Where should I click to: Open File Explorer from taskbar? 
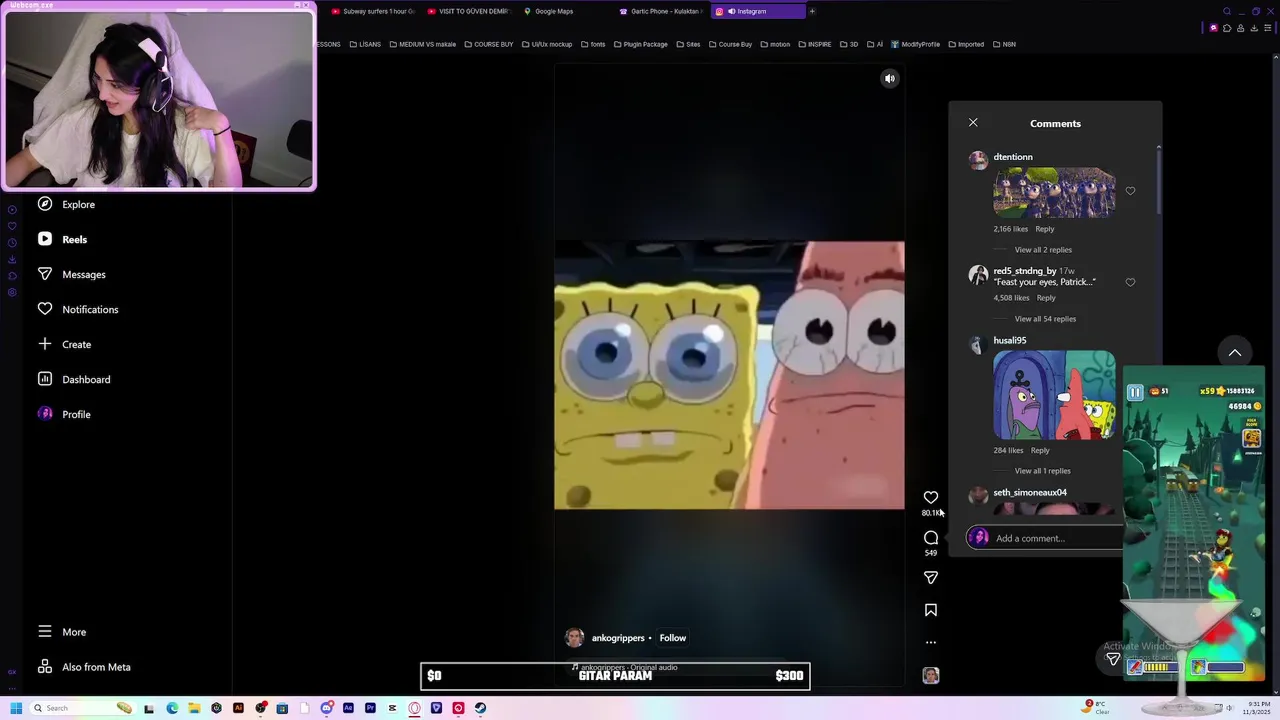194,708
